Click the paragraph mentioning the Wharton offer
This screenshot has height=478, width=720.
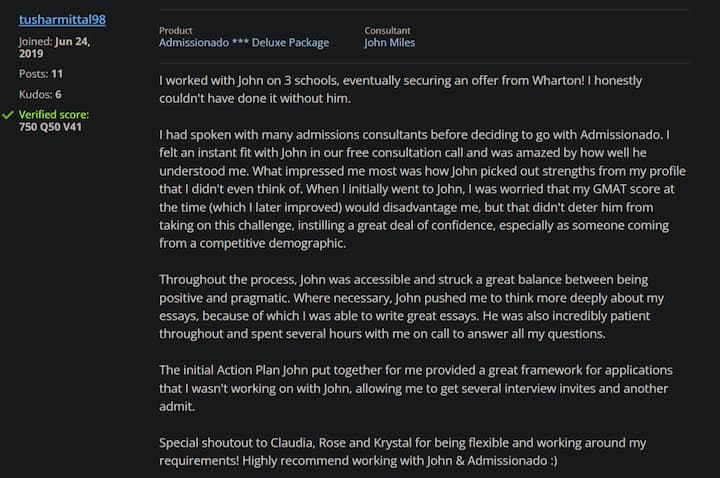pyautogui.click(x=400, y=89)
